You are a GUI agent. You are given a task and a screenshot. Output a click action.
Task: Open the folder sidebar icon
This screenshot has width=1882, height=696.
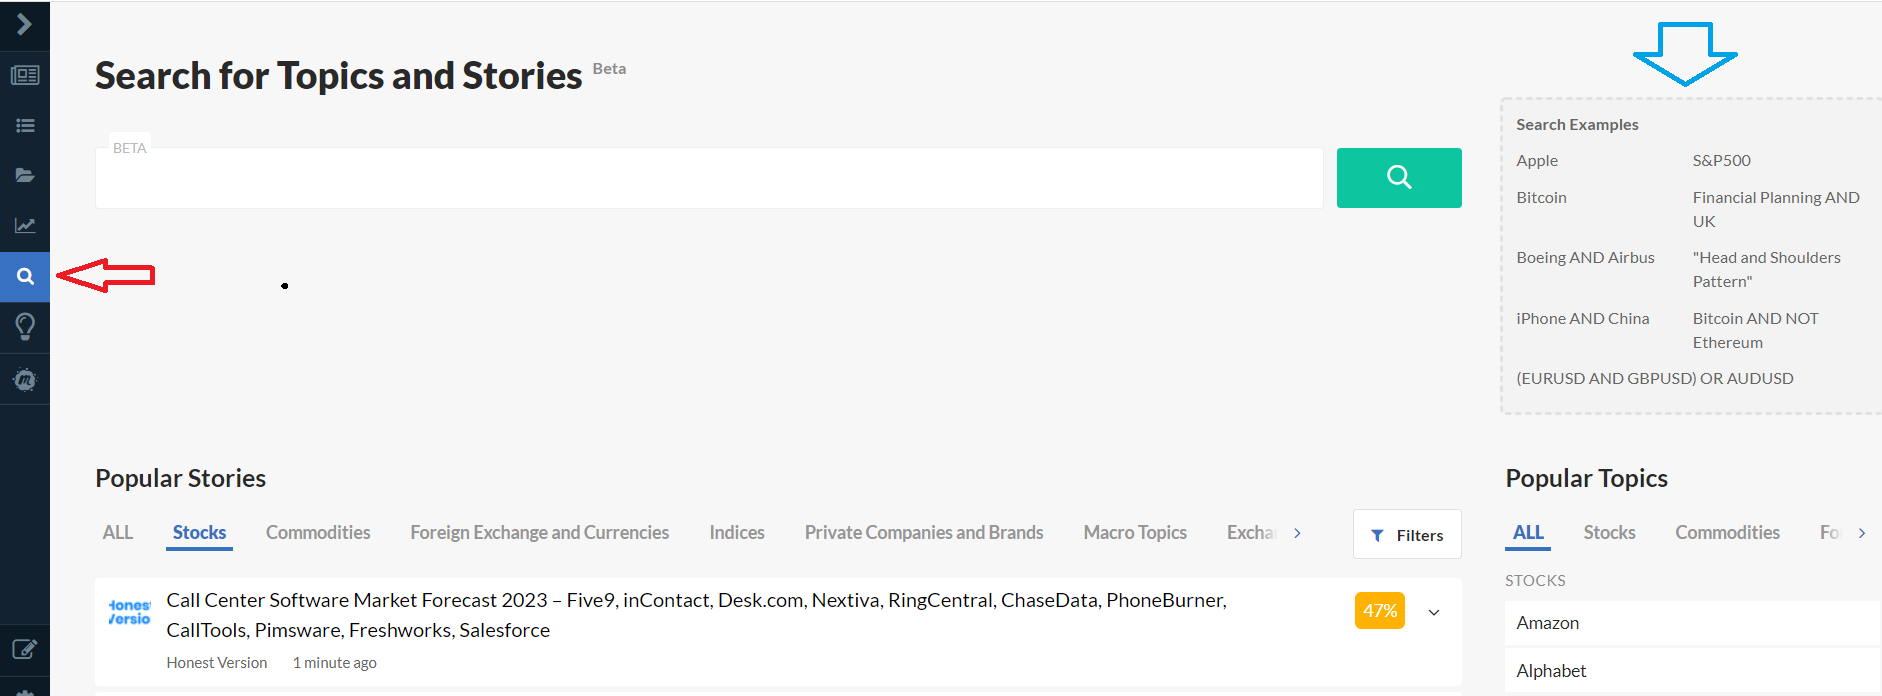click(x=24, y=175)
